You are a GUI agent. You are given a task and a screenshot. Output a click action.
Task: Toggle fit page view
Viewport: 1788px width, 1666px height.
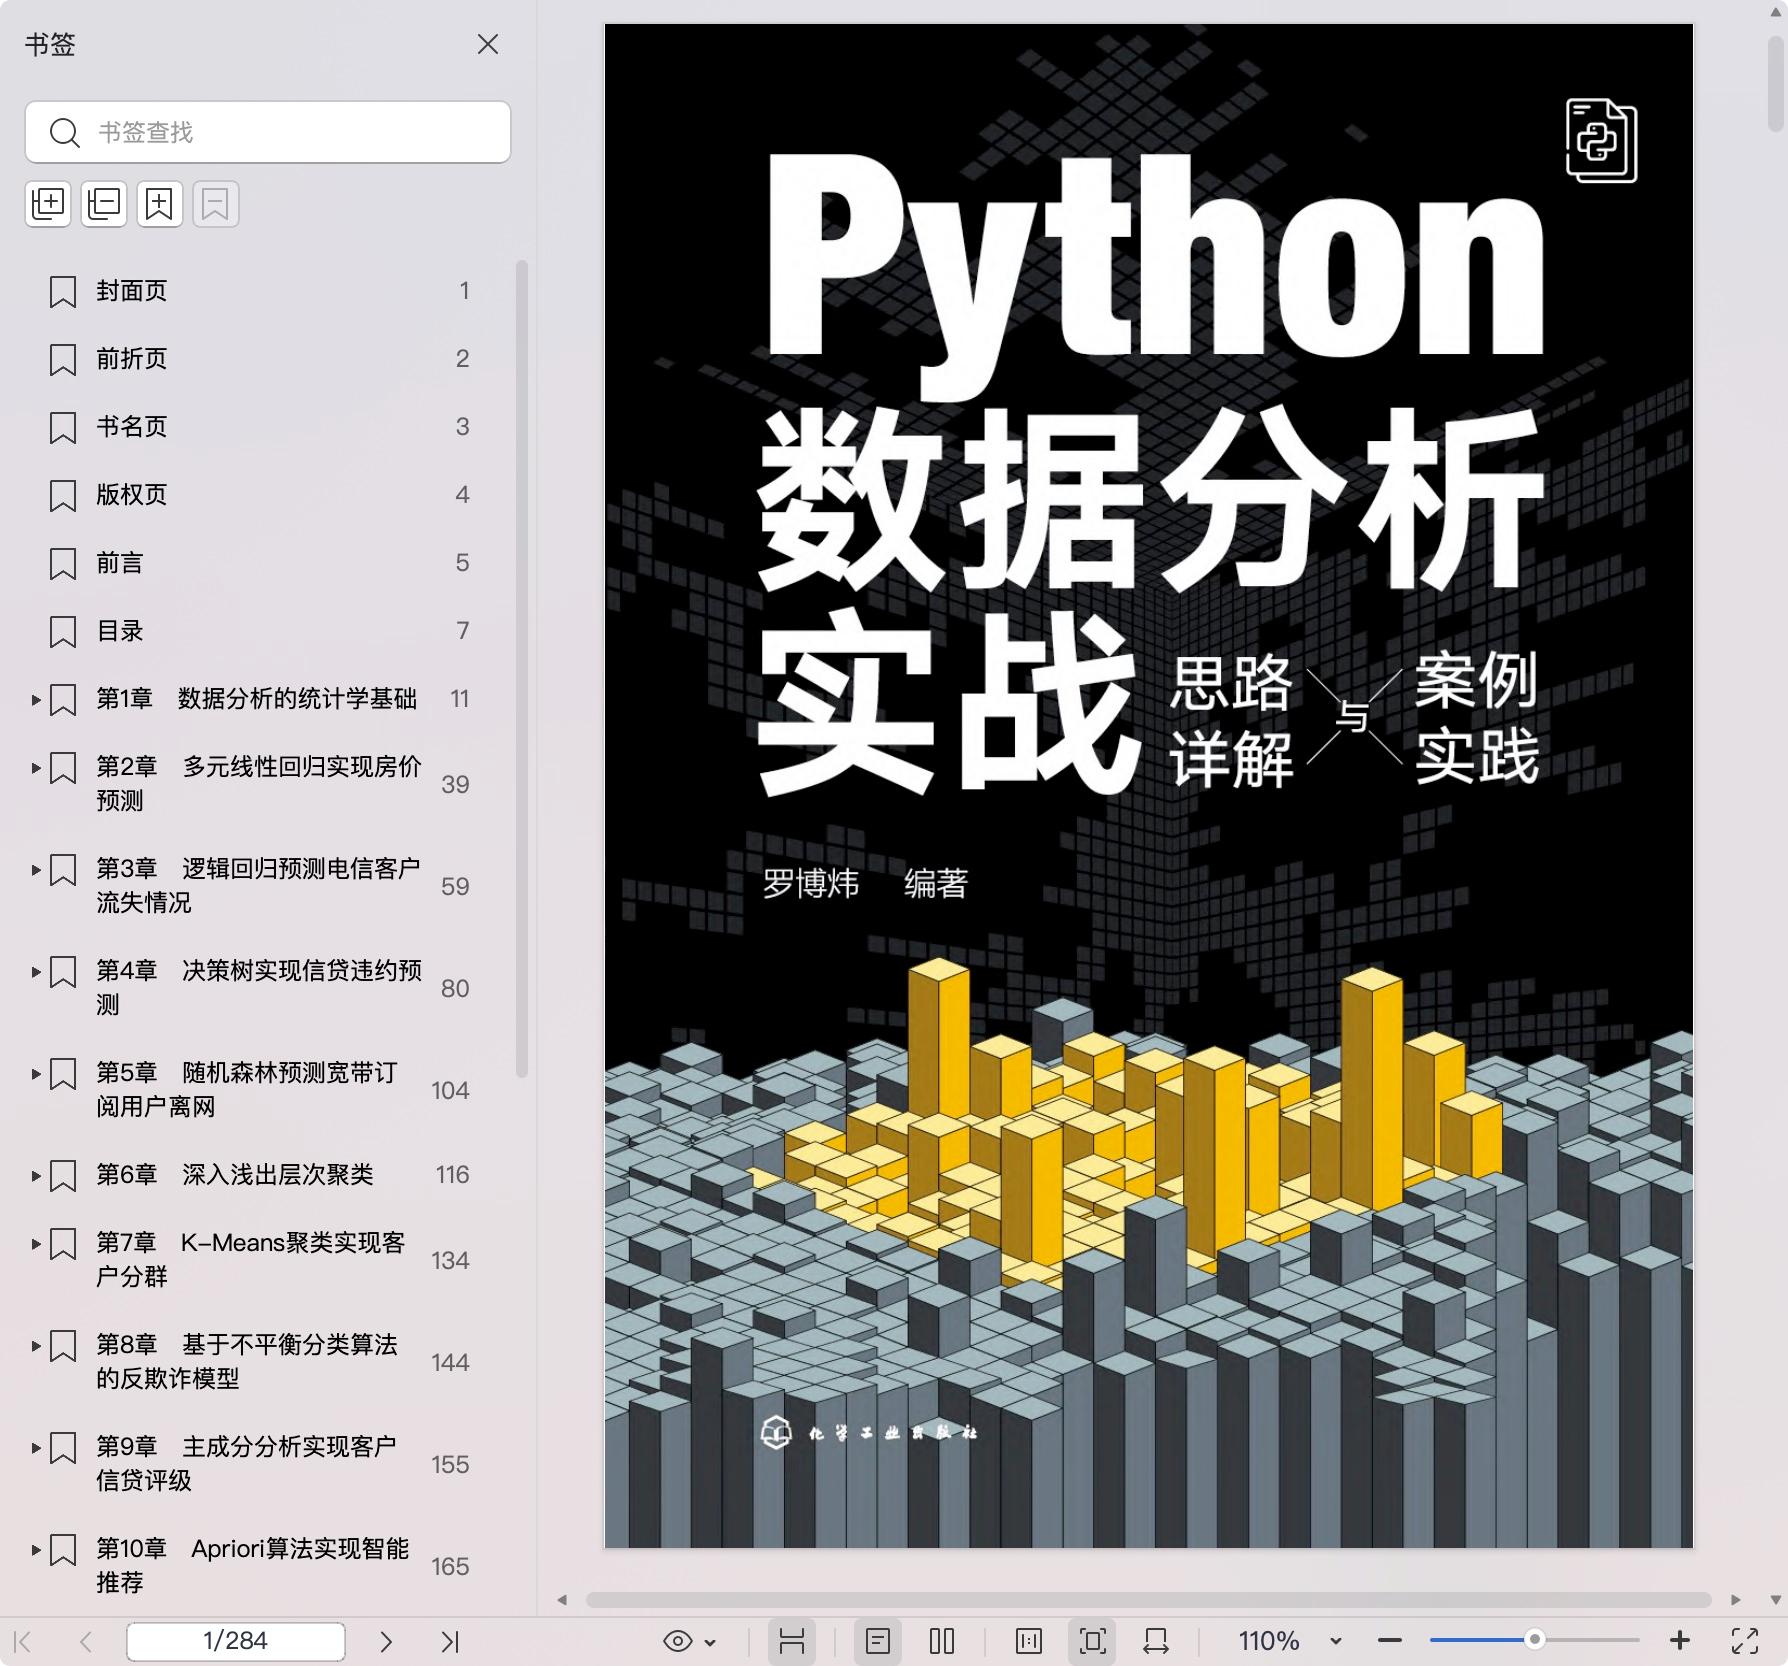click(x=1092, y=1641)
